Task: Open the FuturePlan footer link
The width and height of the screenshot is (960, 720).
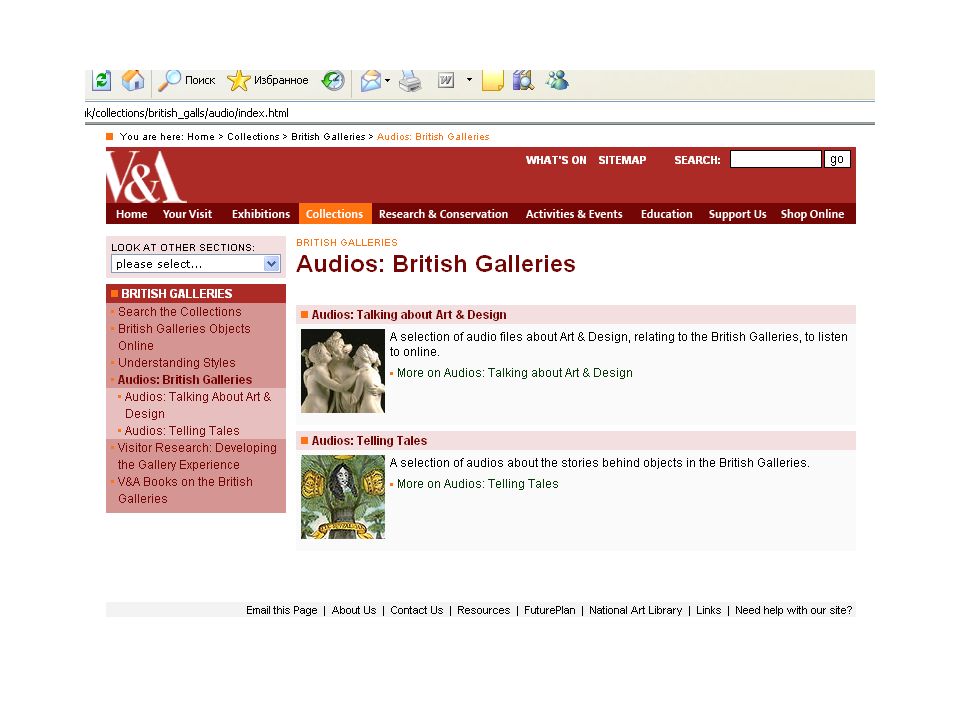Action: 550,610
